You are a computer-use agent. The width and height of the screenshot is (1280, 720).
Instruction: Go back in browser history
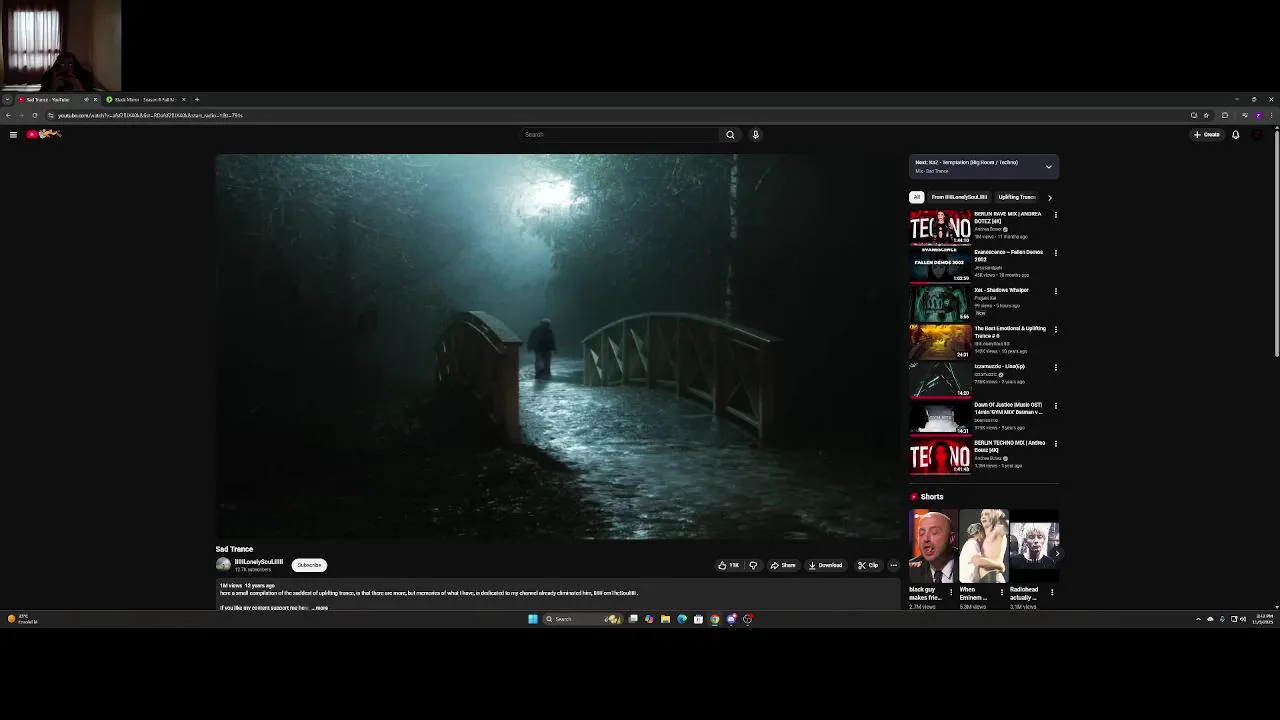click(x=8, y=115)
